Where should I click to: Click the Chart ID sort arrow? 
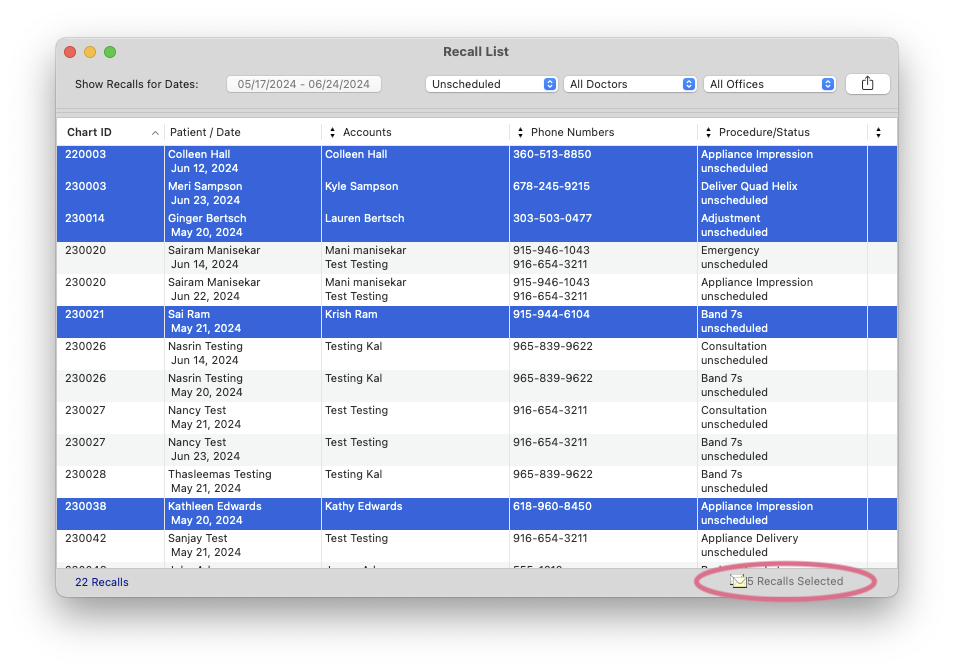[155, 133]
